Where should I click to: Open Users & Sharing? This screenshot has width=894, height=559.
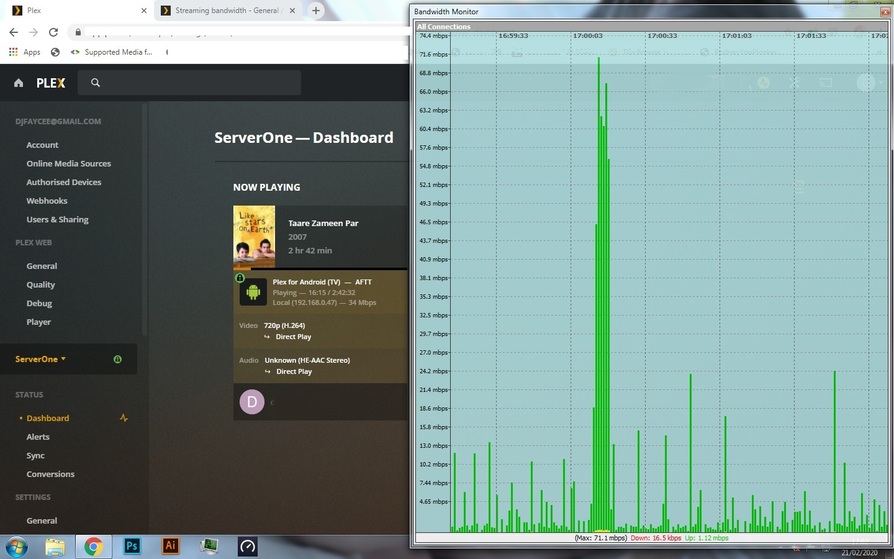click(57, 219)
